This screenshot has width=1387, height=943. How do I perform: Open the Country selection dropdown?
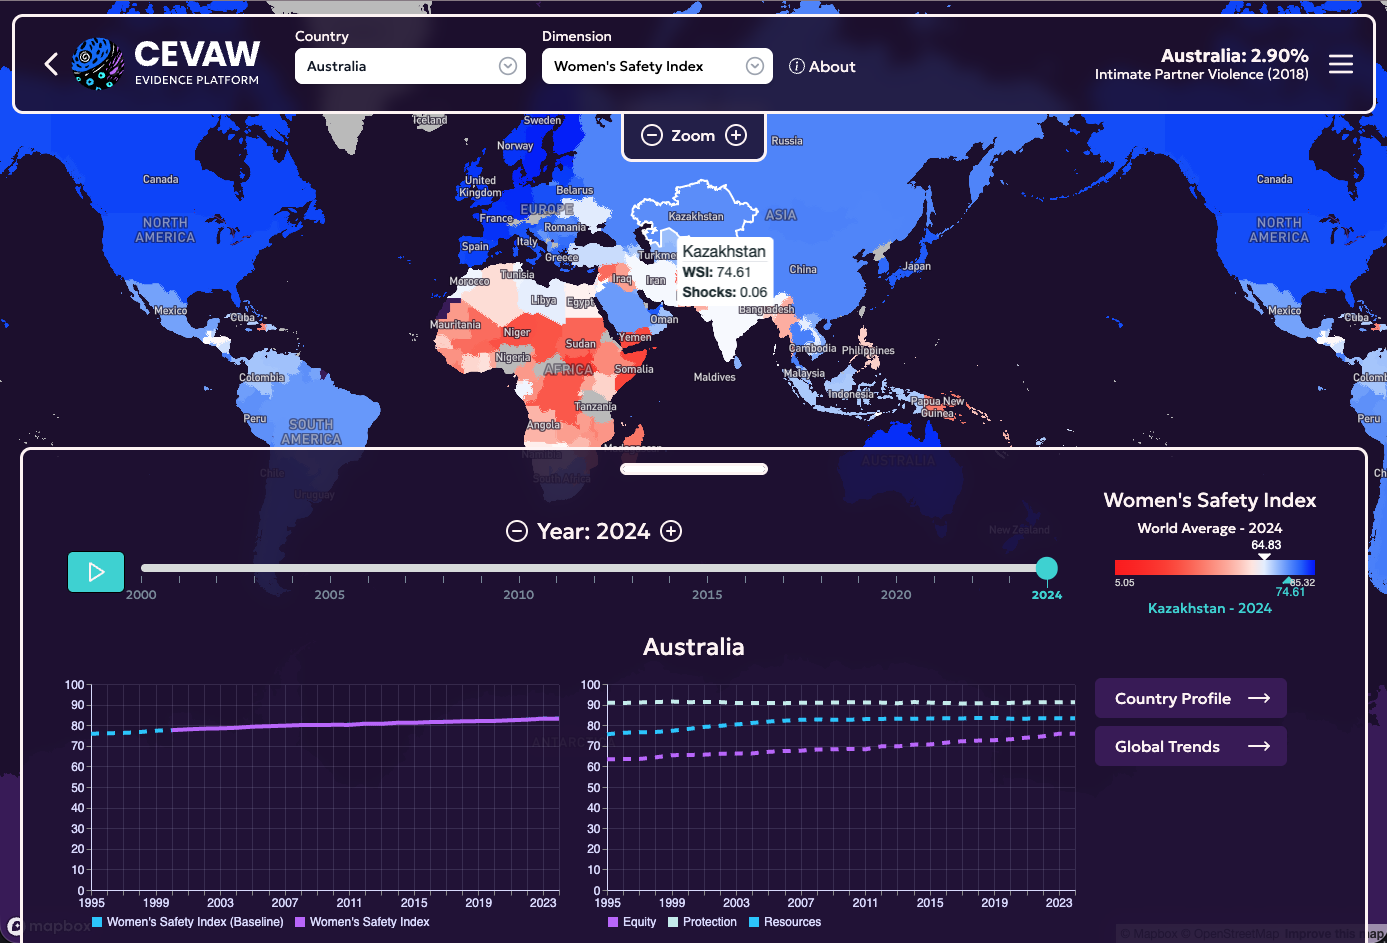[410, 65]
